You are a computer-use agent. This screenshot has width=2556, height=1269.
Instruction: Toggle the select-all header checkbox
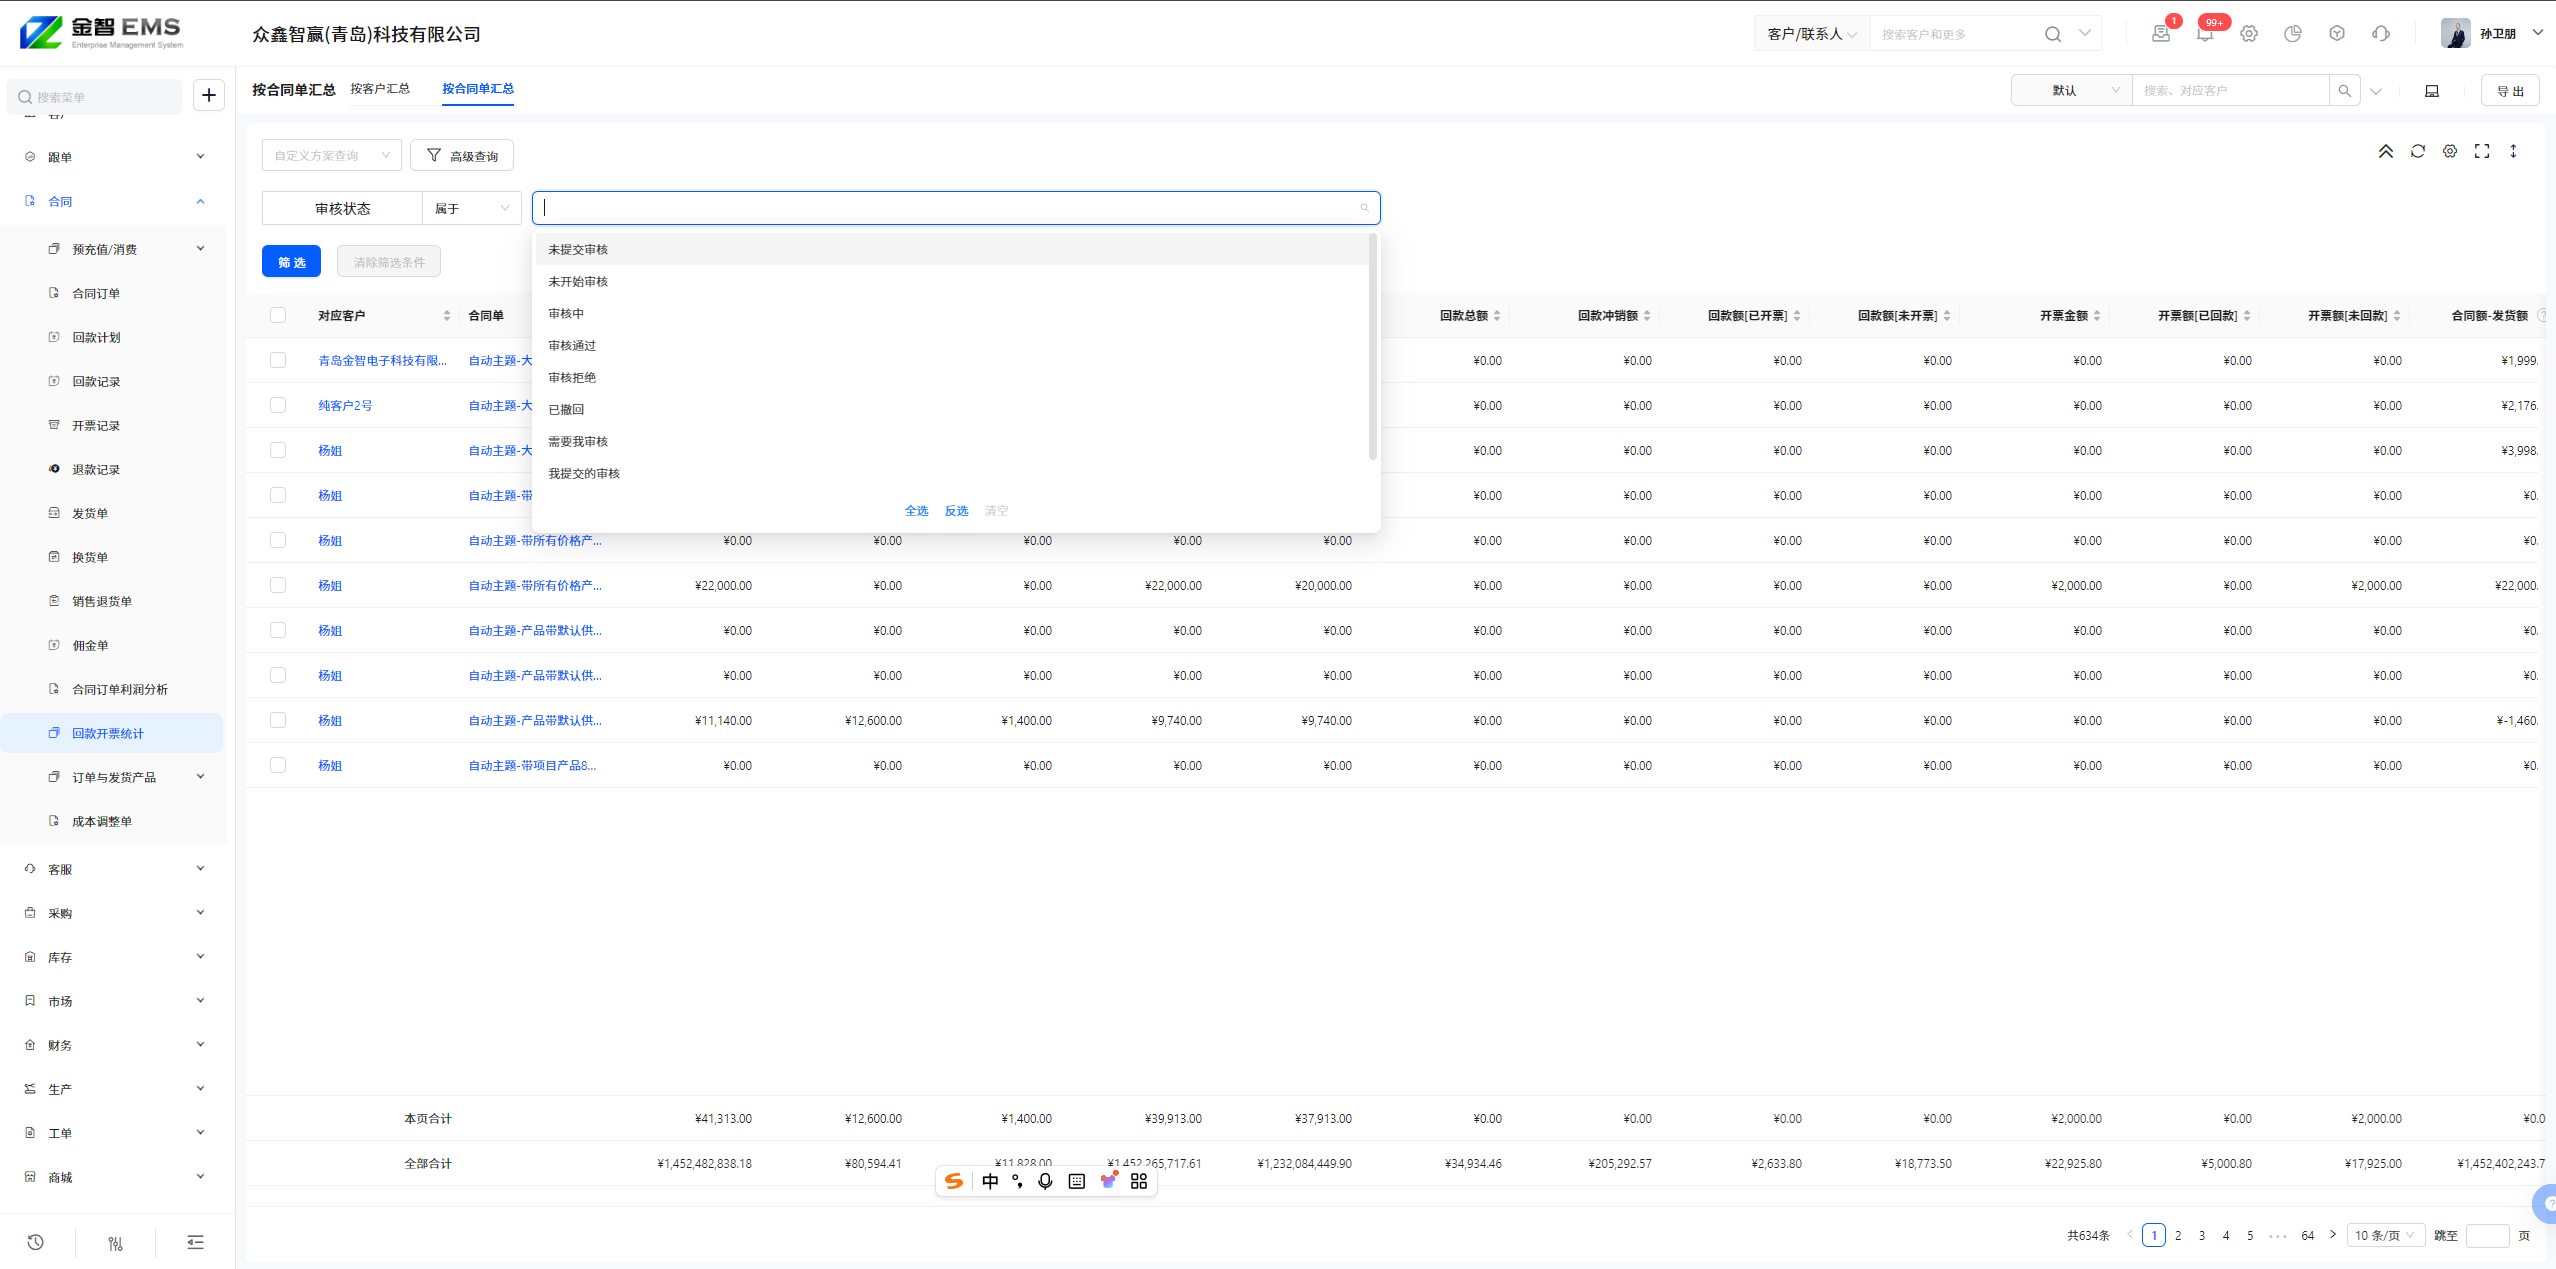click(278, 315)
